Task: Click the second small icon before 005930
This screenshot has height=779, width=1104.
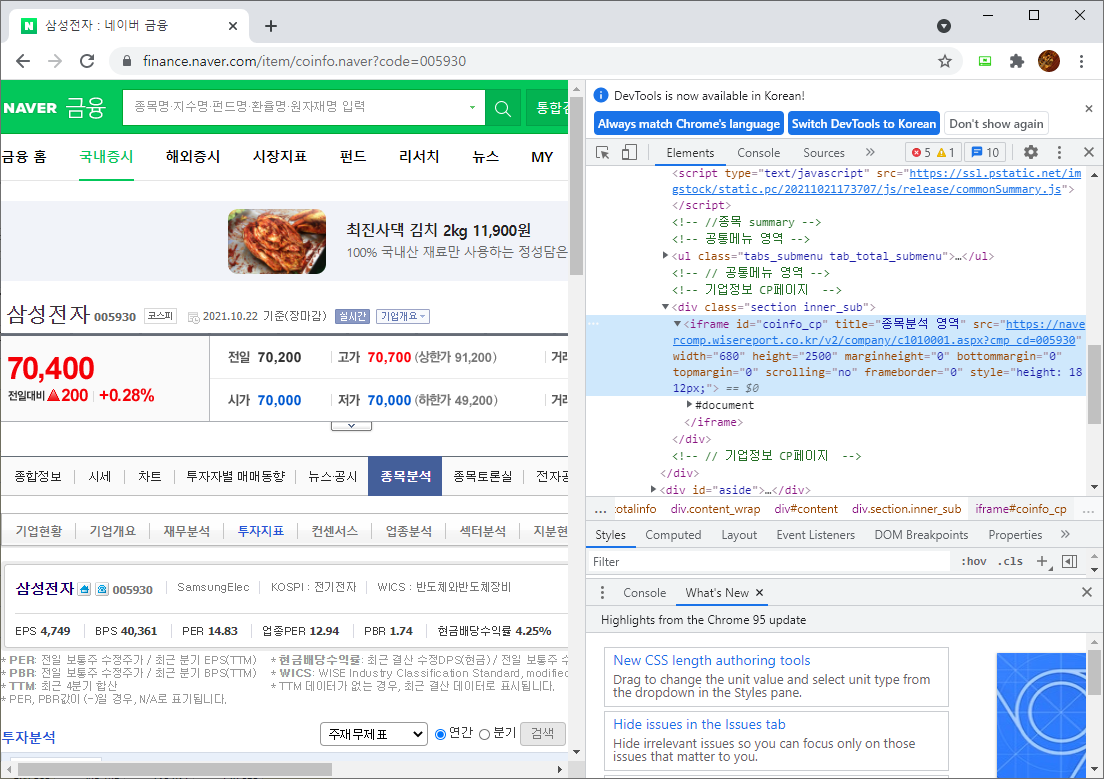Action: pyautogui.click(x=102, y=589)
